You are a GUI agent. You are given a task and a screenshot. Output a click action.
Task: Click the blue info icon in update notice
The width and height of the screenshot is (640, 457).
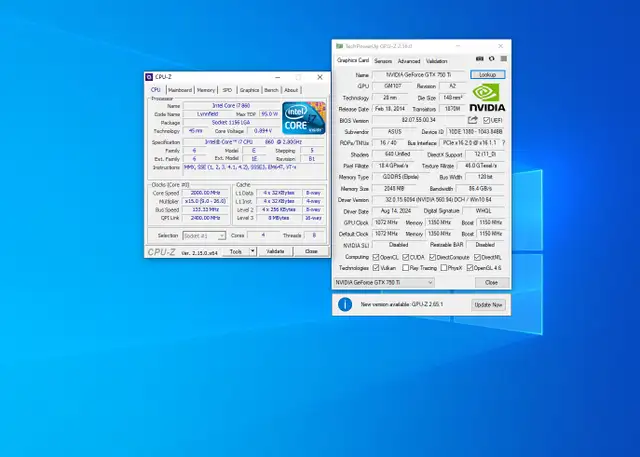(345, 304)
